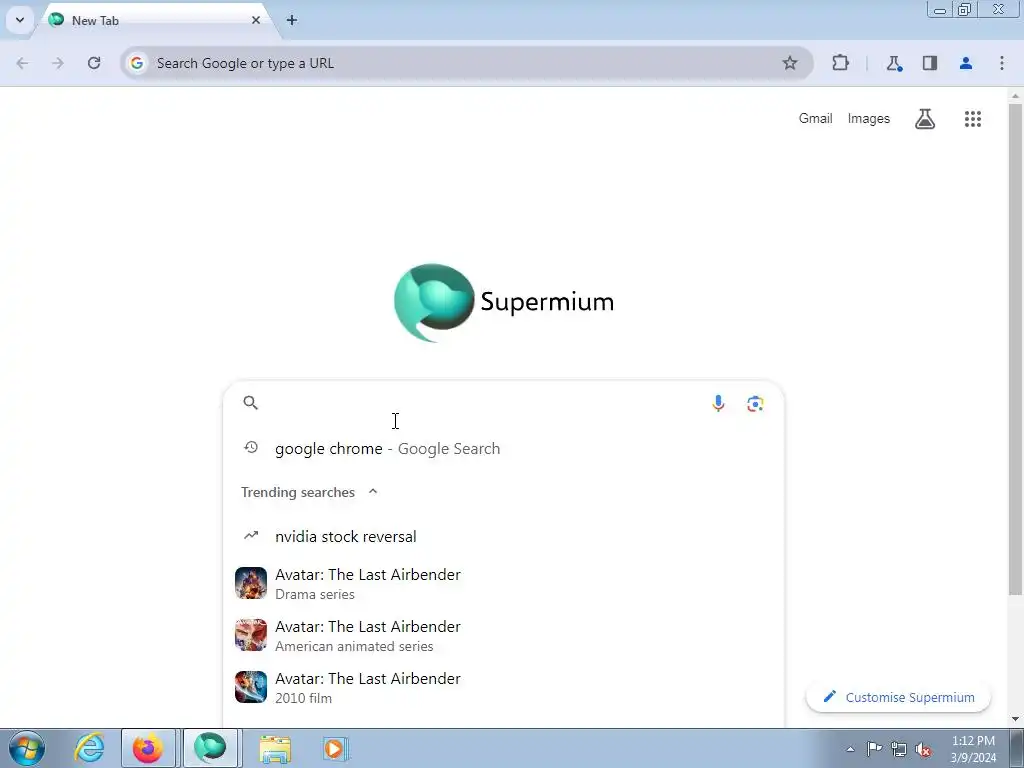
Task: Open the Extensions puzzle icon
Action: coord(840,63)
